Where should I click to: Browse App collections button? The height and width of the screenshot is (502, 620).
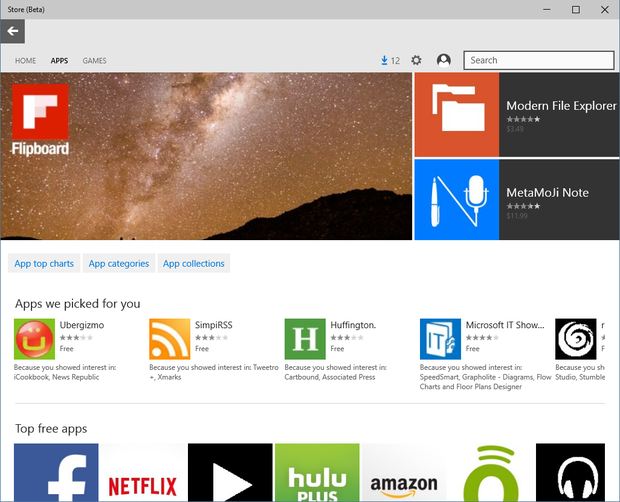pyautogui.click(x=194, y=264)
